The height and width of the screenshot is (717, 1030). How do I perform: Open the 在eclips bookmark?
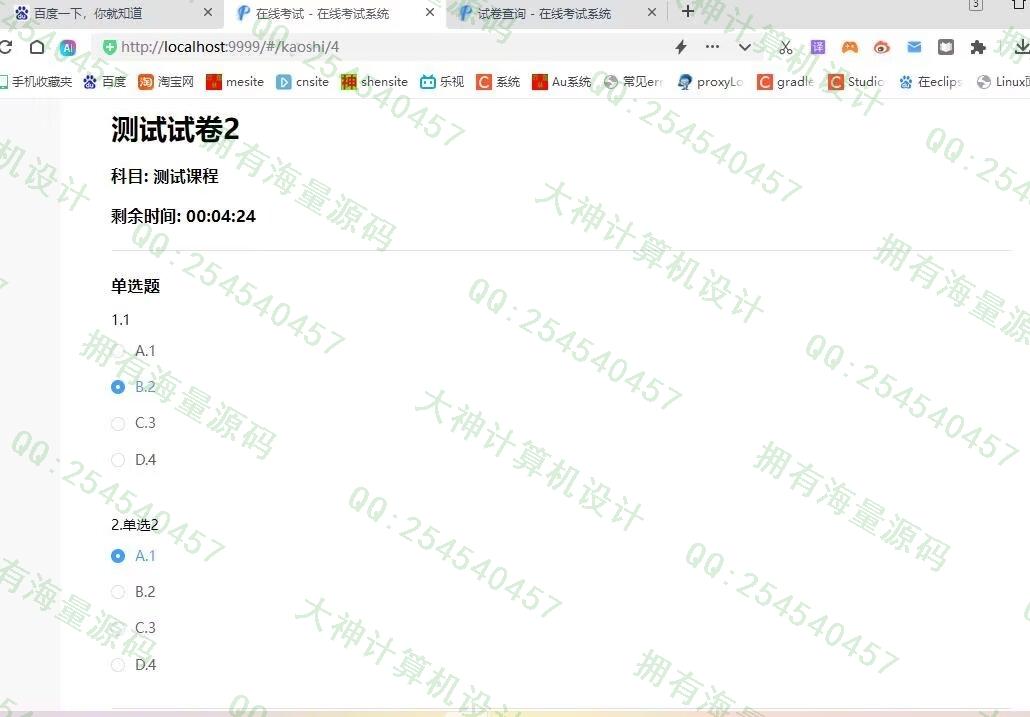[930, 81]
